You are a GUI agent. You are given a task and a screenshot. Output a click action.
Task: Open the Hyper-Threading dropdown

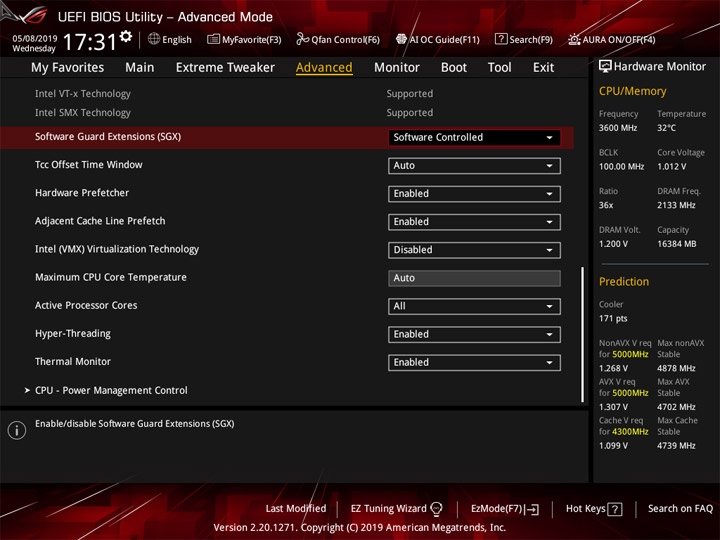474,334
